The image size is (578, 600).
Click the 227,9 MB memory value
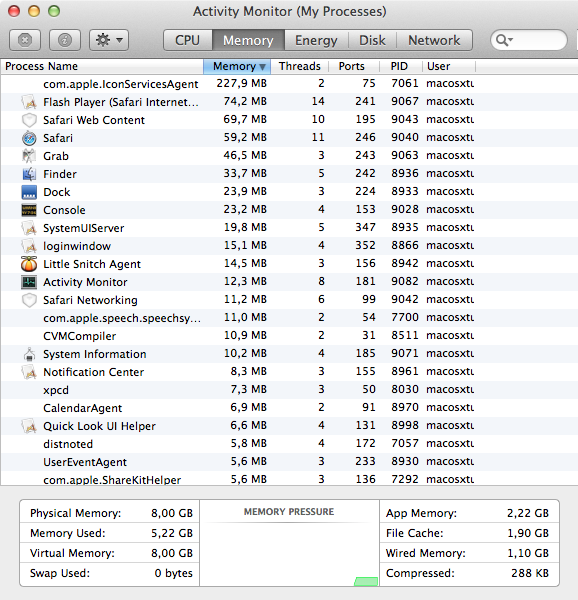(241, 83)
